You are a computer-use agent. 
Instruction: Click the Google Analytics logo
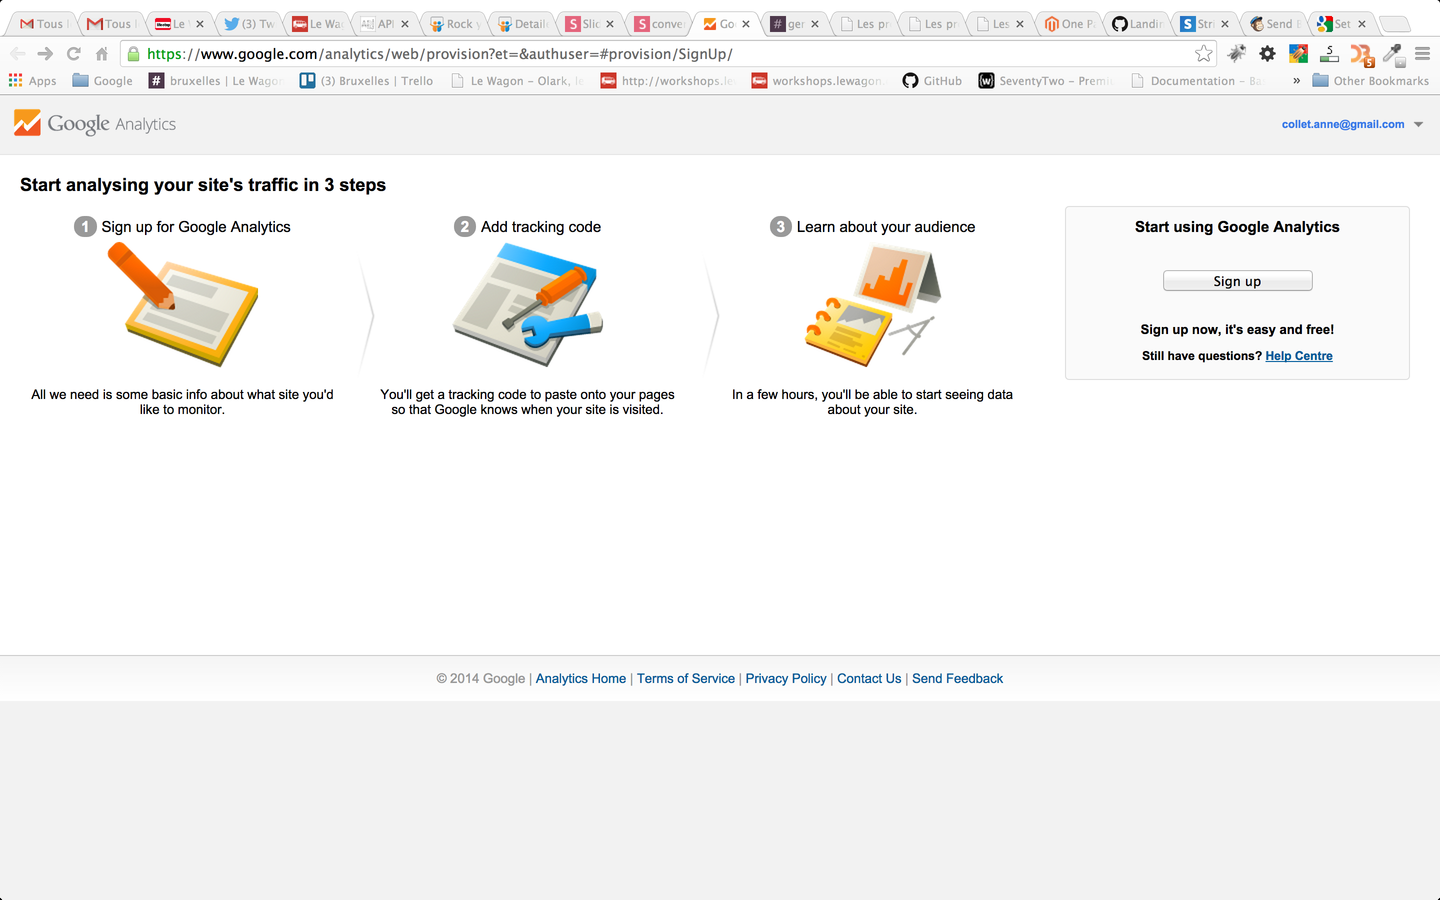(95, 124)
